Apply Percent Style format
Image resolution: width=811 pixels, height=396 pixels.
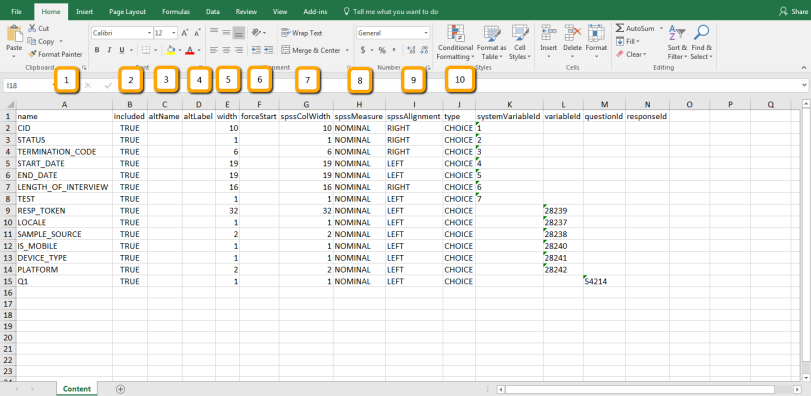(382, 50)
